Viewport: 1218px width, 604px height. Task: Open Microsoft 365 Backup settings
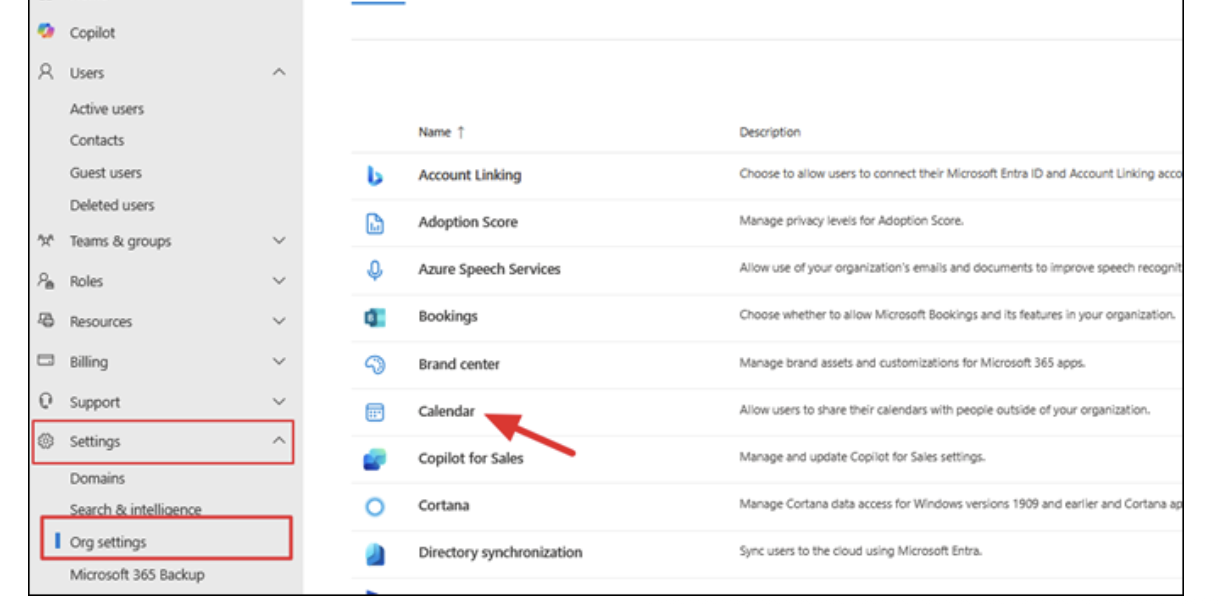pyautogui.click(x=137, y=575)
